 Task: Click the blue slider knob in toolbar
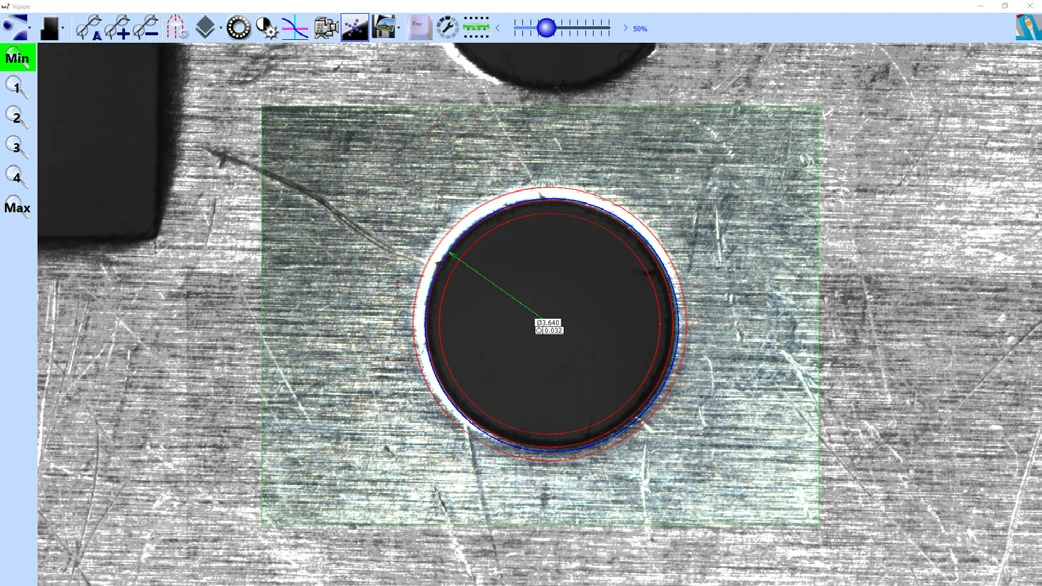(546, 28)
